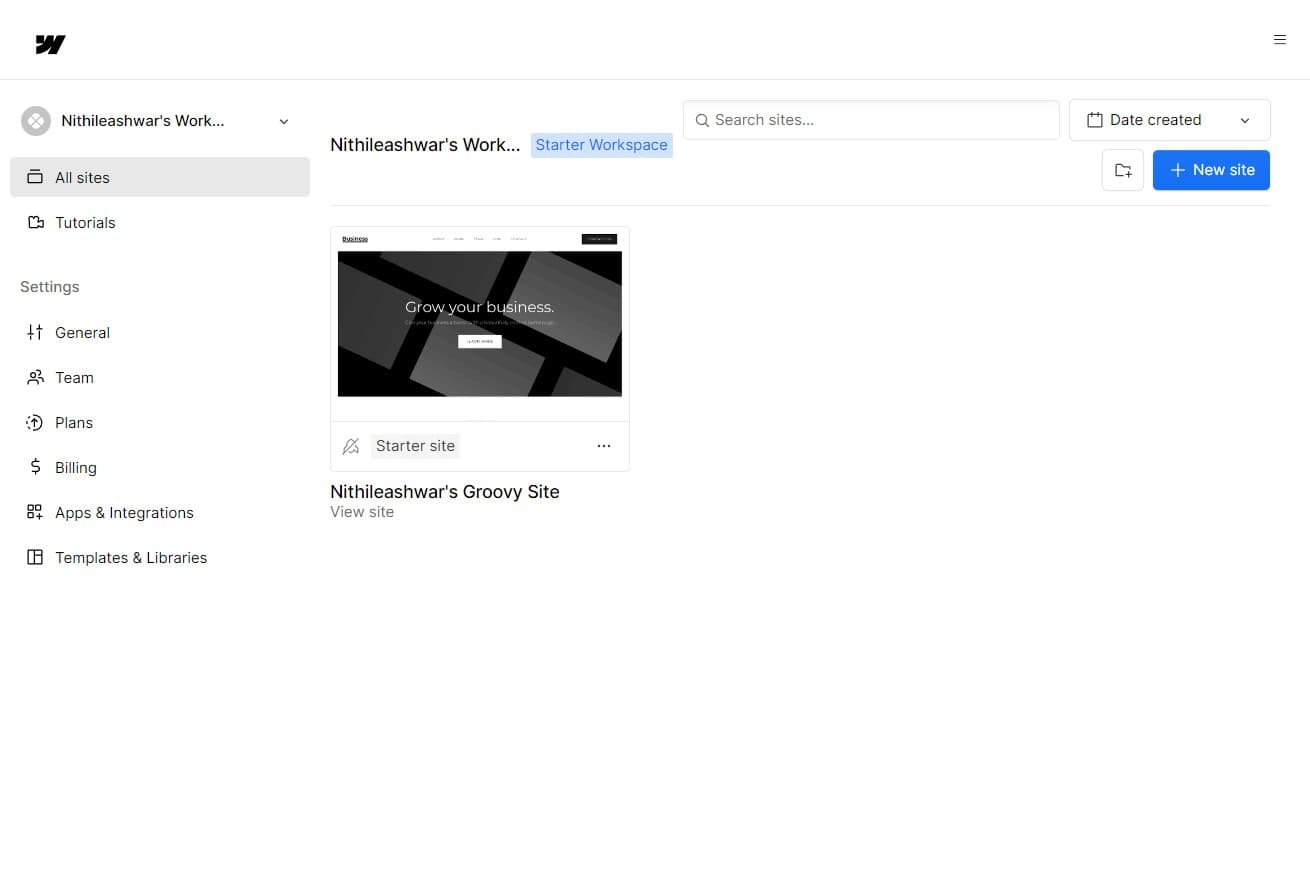
Task: Open General workspace settings
Action: [82, 332]
